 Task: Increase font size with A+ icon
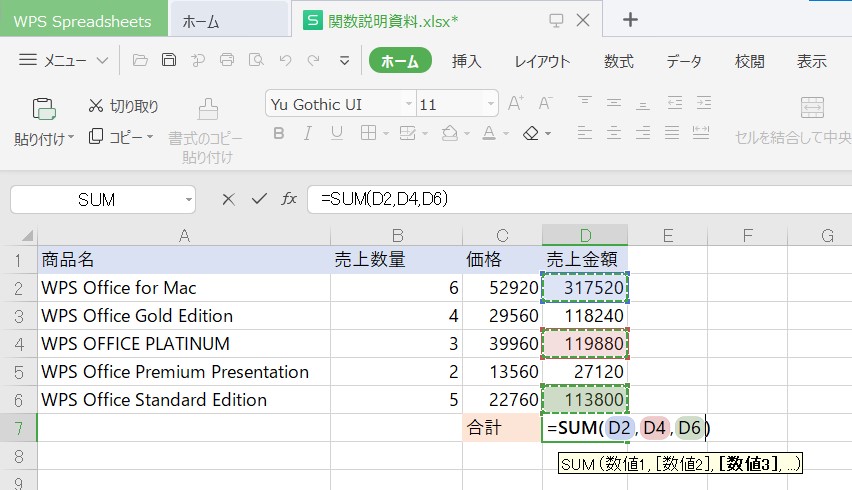[x=516, y=103]
